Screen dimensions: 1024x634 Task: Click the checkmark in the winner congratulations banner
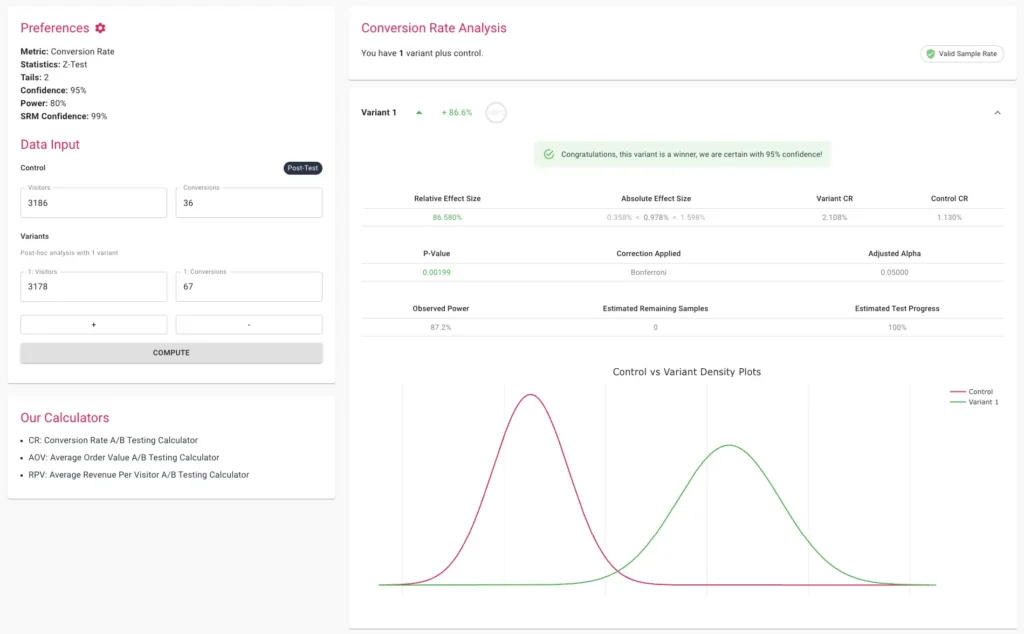[549, 154]
